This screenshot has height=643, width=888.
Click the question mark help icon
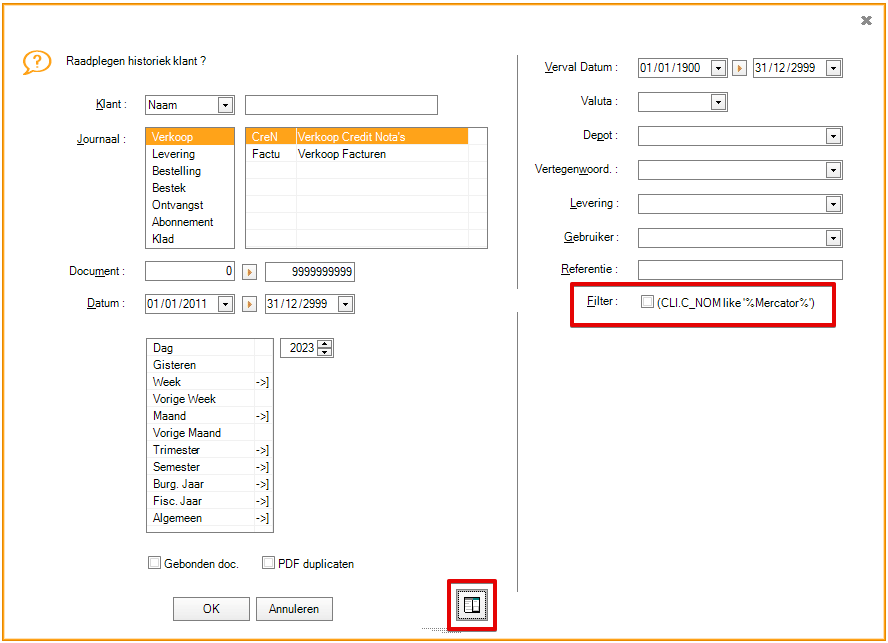pyautogui.click(x=37, y=63)
